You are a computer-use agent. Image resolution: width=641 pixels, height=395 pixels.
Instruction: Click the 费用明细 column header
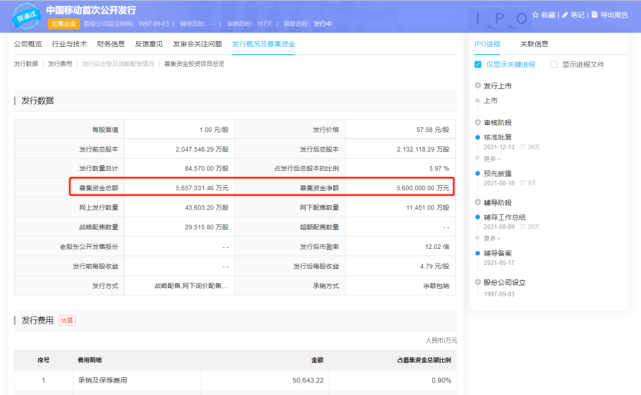90,360
